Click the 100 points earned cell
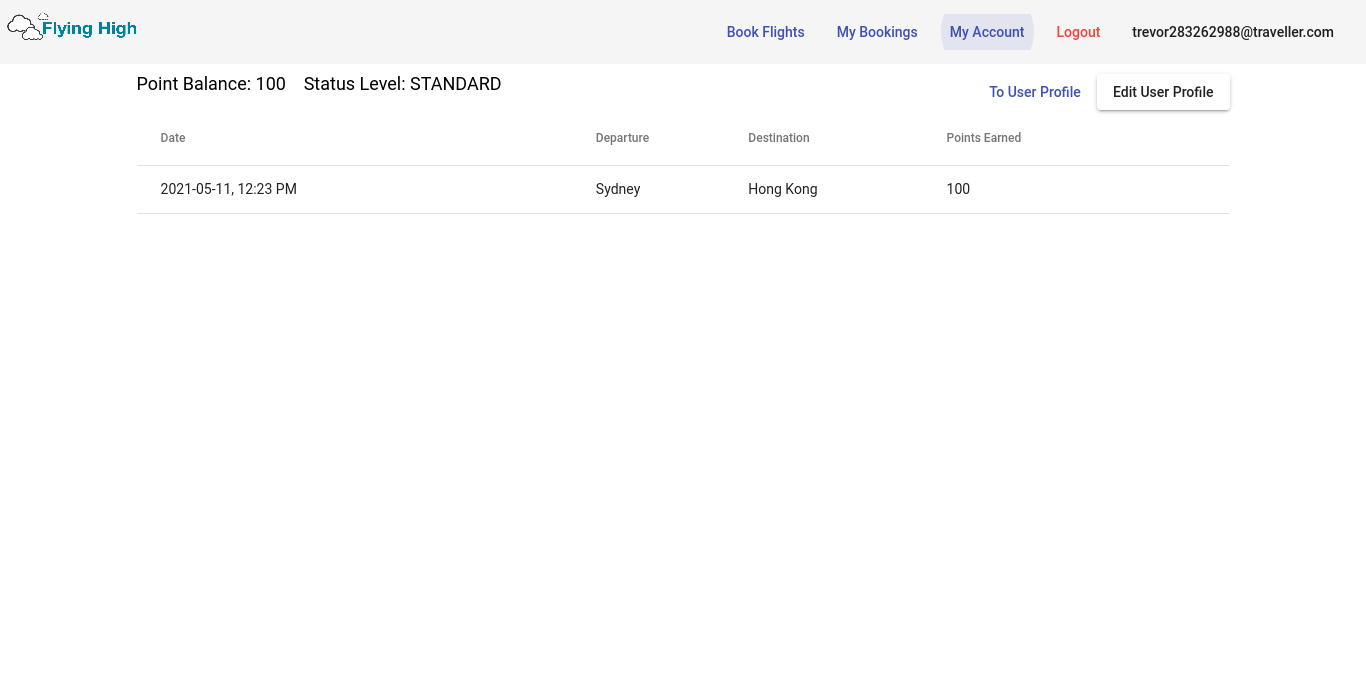This screenshot has height=694, width=1366. click(958, 189)
